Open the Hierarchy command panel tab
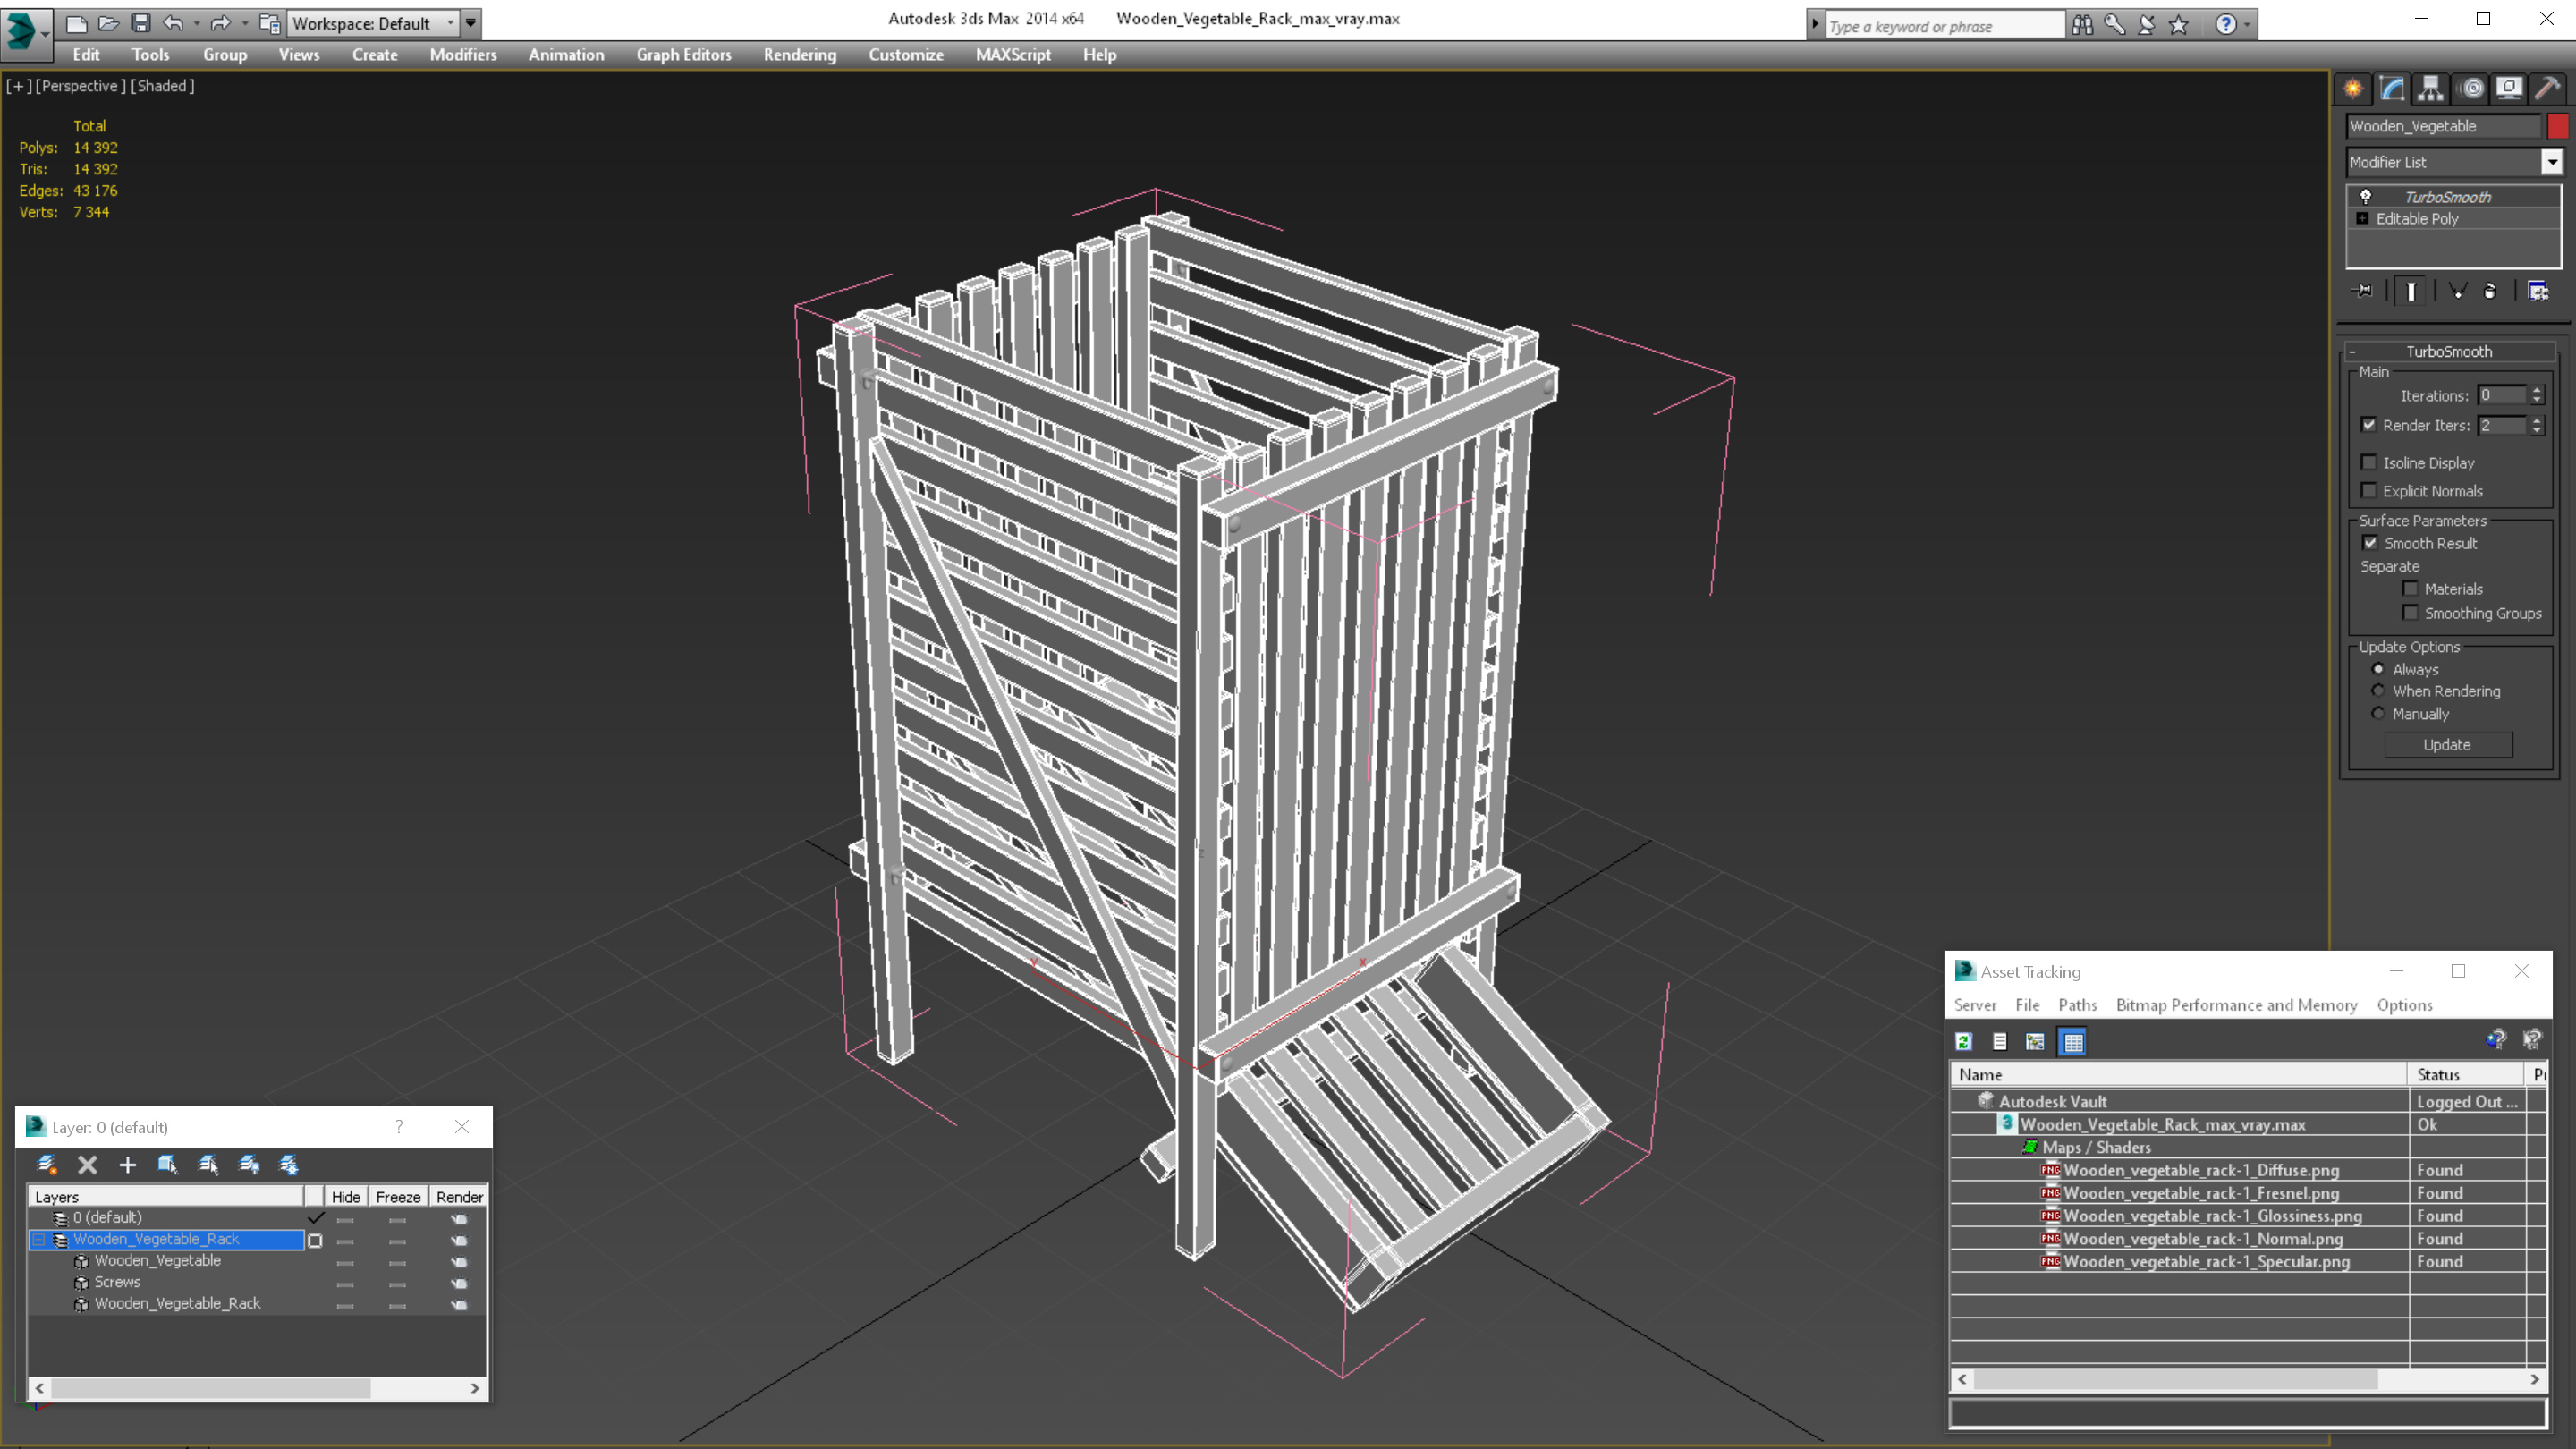Screen dimensions: 2576x1449 tap(2430, 89)
